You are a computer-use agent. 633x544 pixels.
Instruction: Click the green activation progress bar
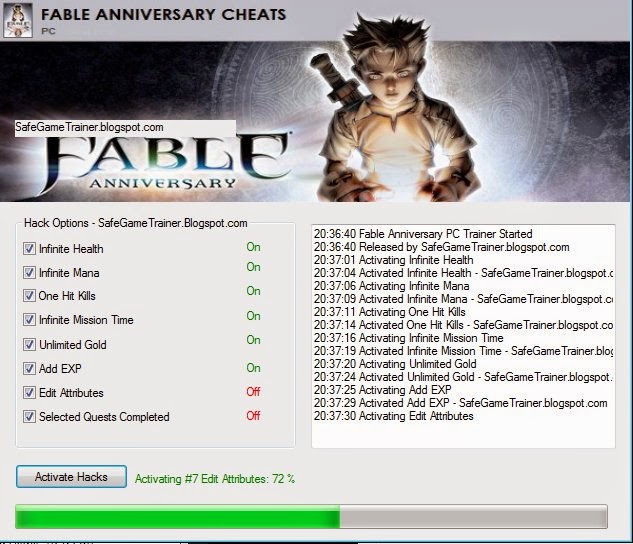(311, 516)
